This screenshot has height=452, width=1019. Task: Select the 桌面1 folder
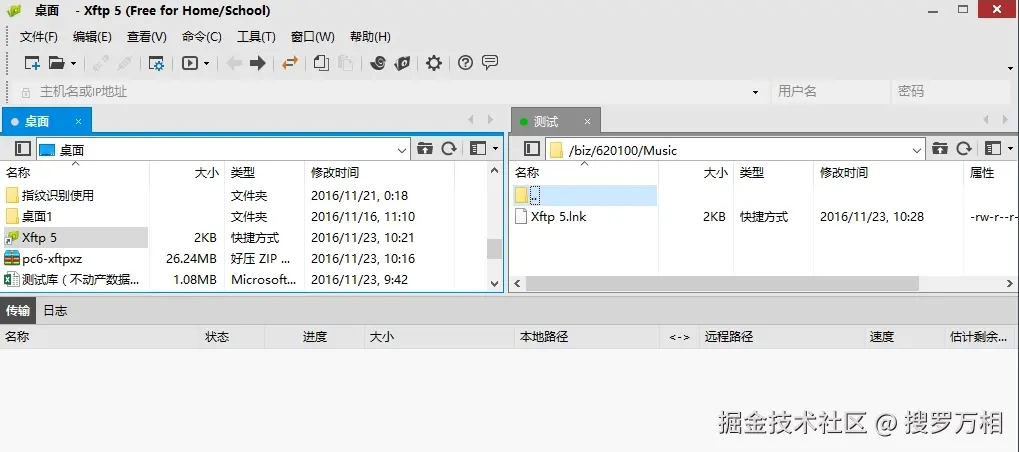pos(29,216)
